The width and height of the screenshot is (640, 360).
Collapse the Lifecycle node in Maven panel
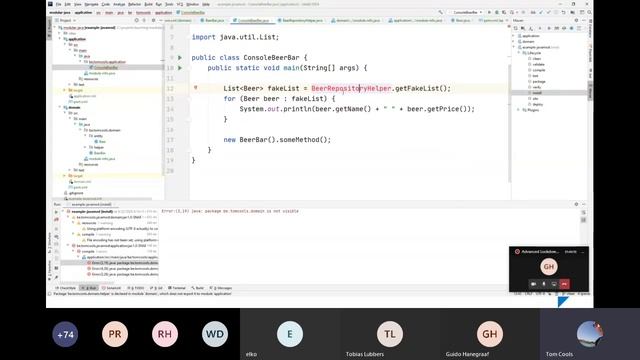(519, 53)
